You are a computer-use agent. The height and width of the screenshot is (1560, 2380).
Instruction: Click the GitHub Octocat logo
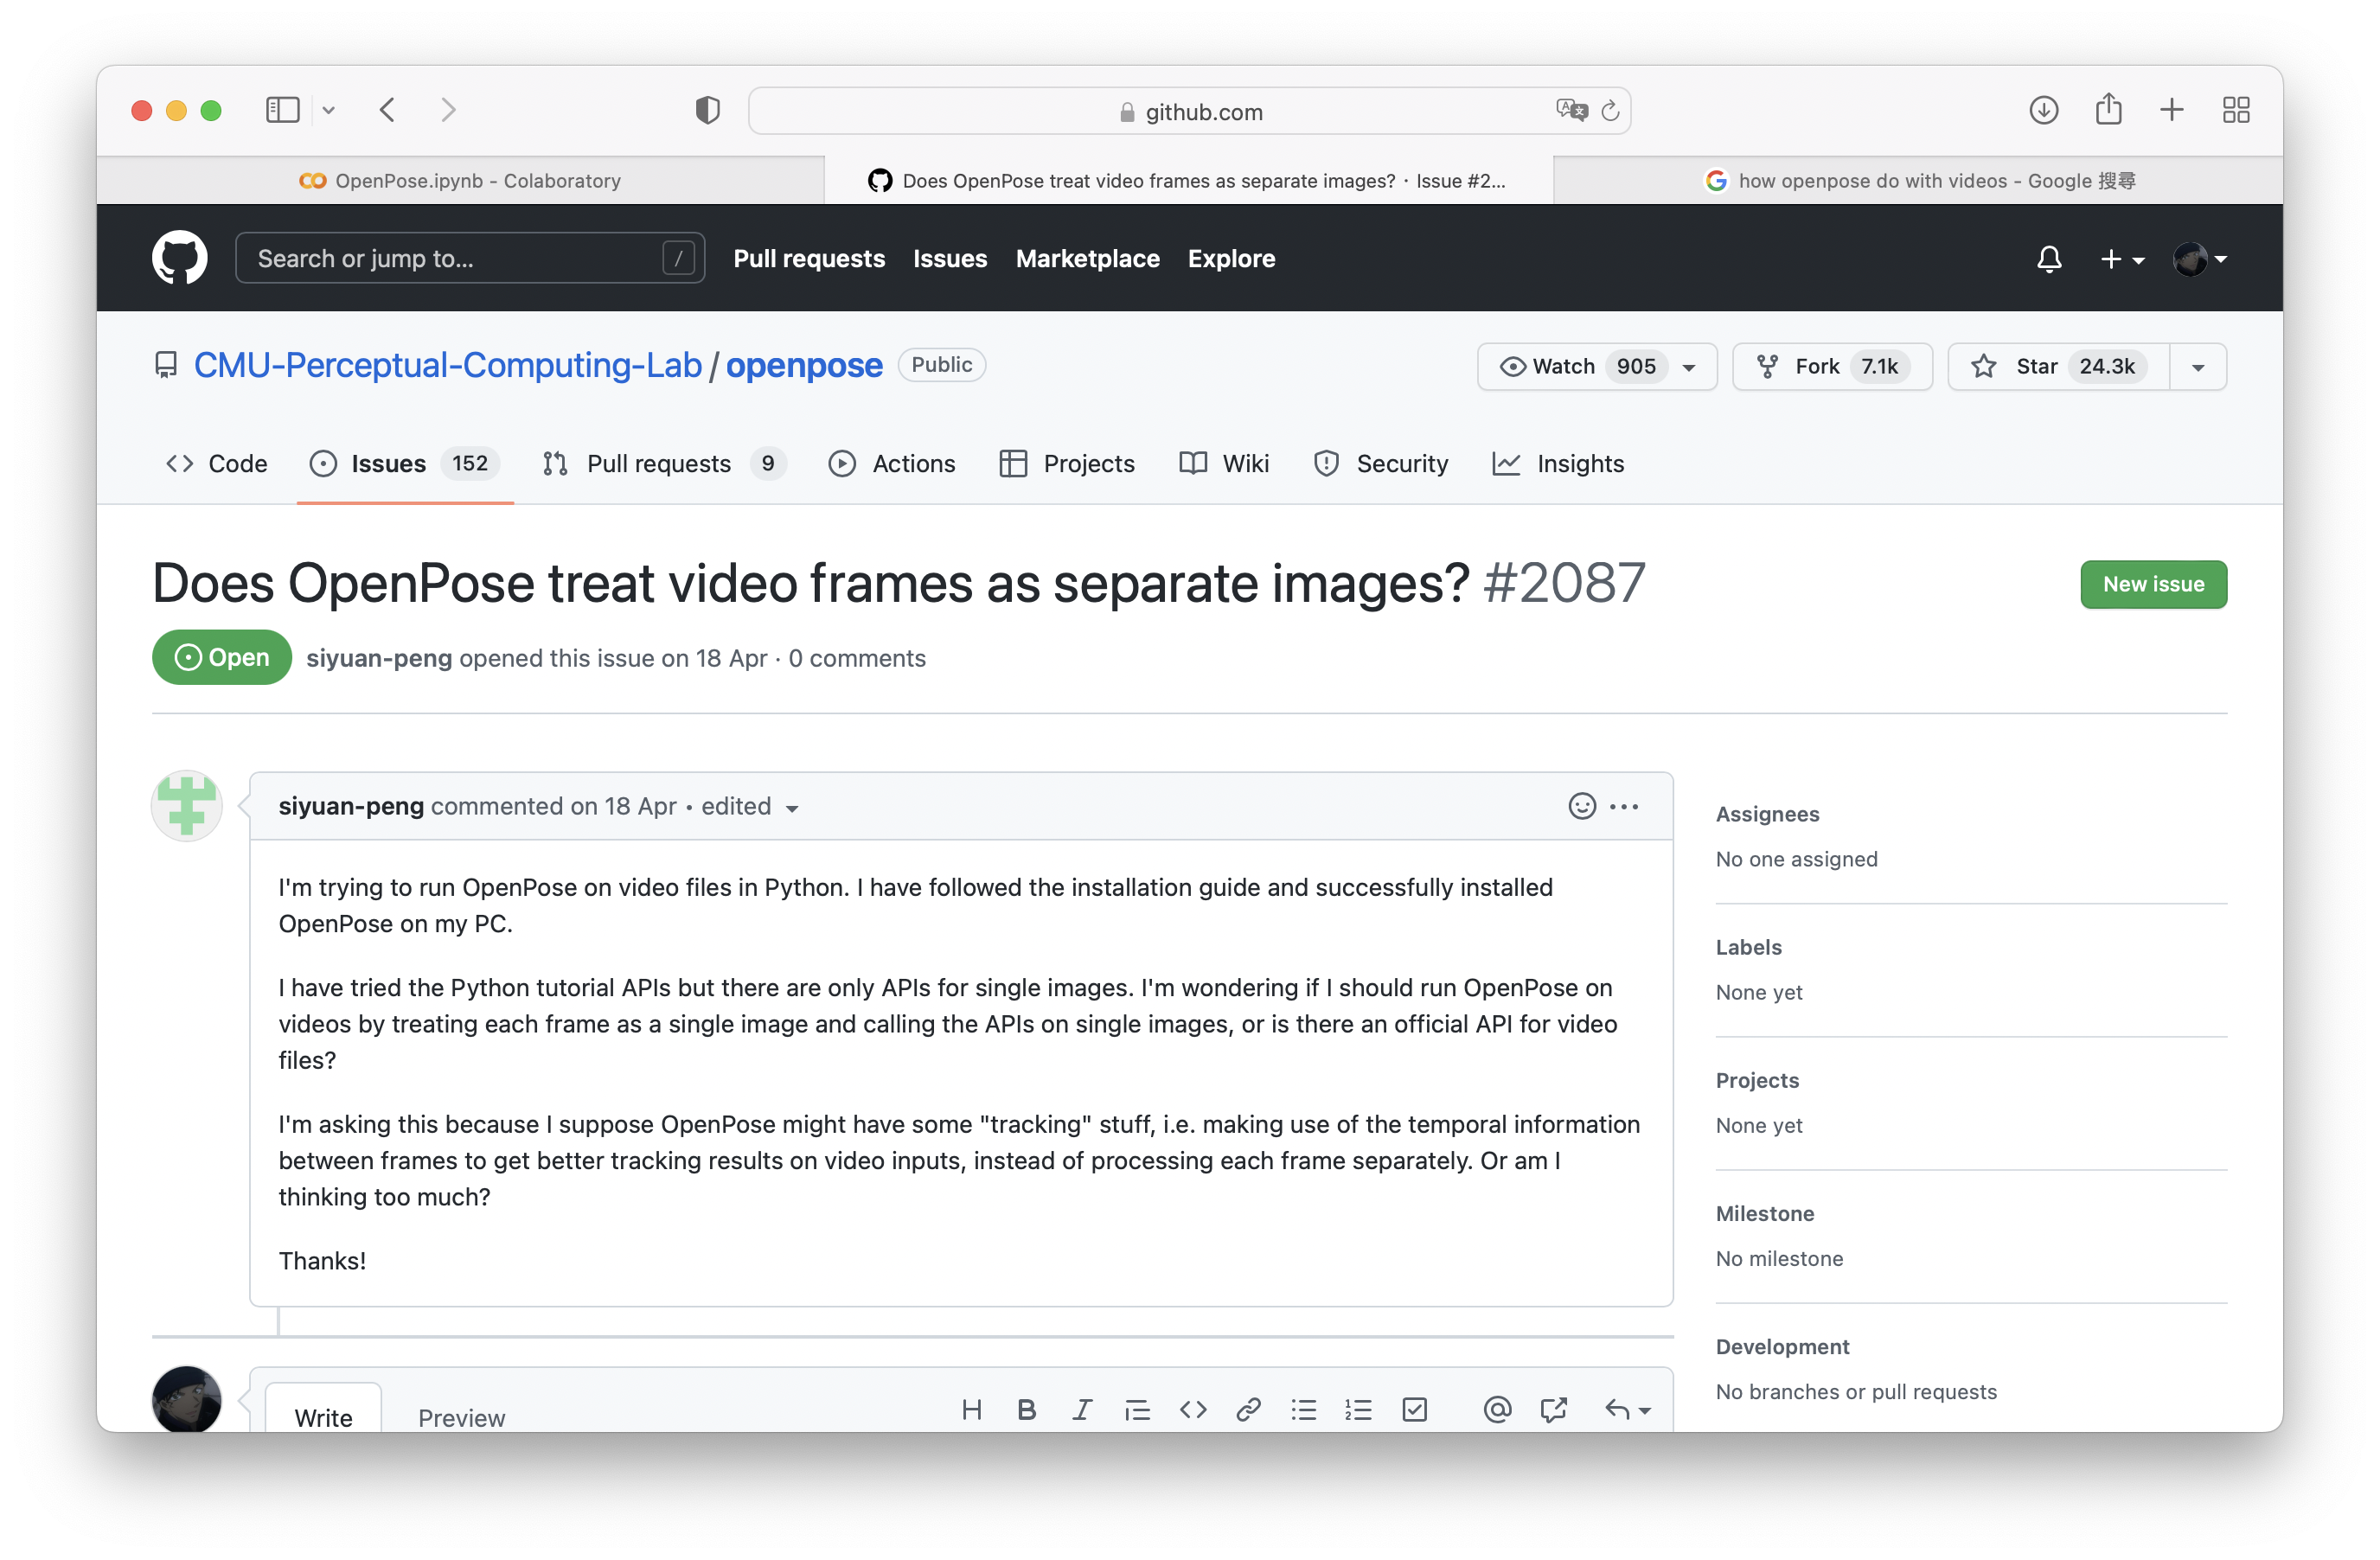179,258
